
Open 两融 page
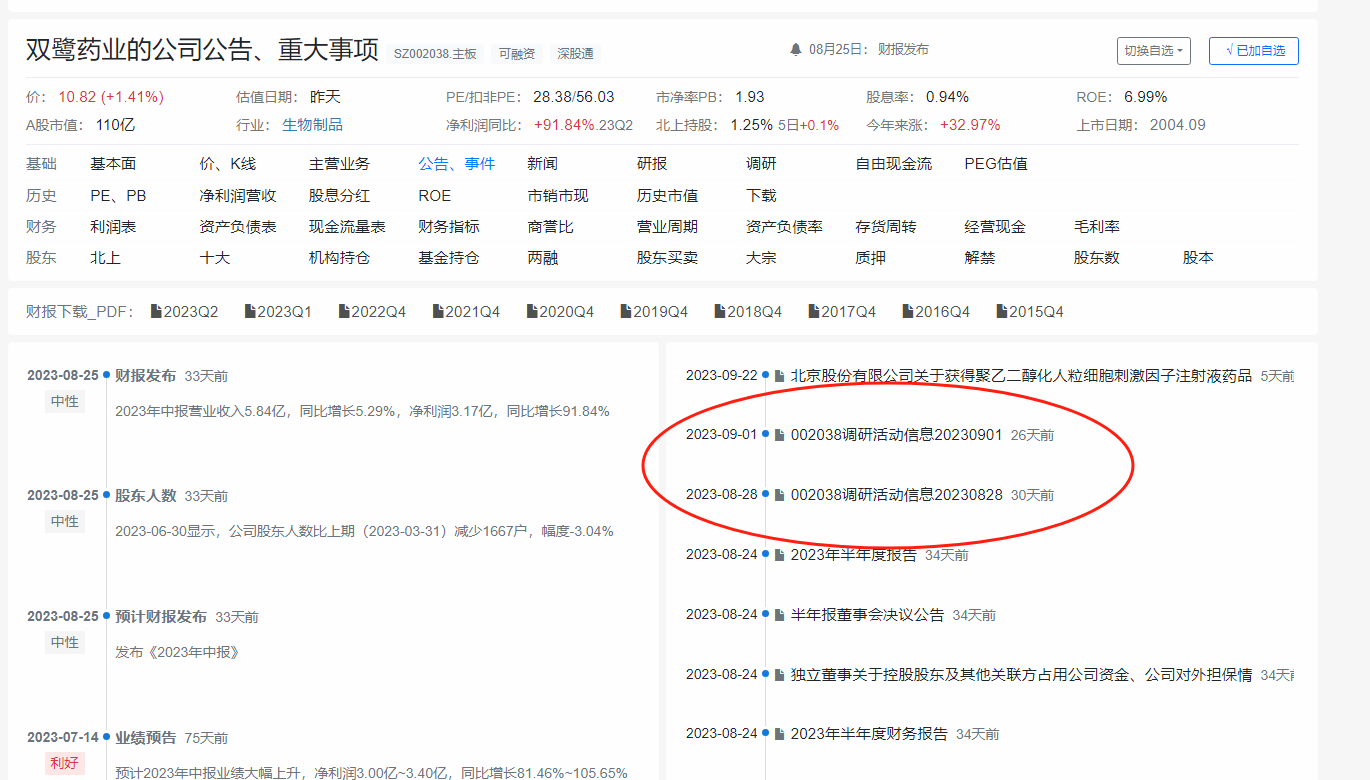pyautogui.click(x=542, y=258)
